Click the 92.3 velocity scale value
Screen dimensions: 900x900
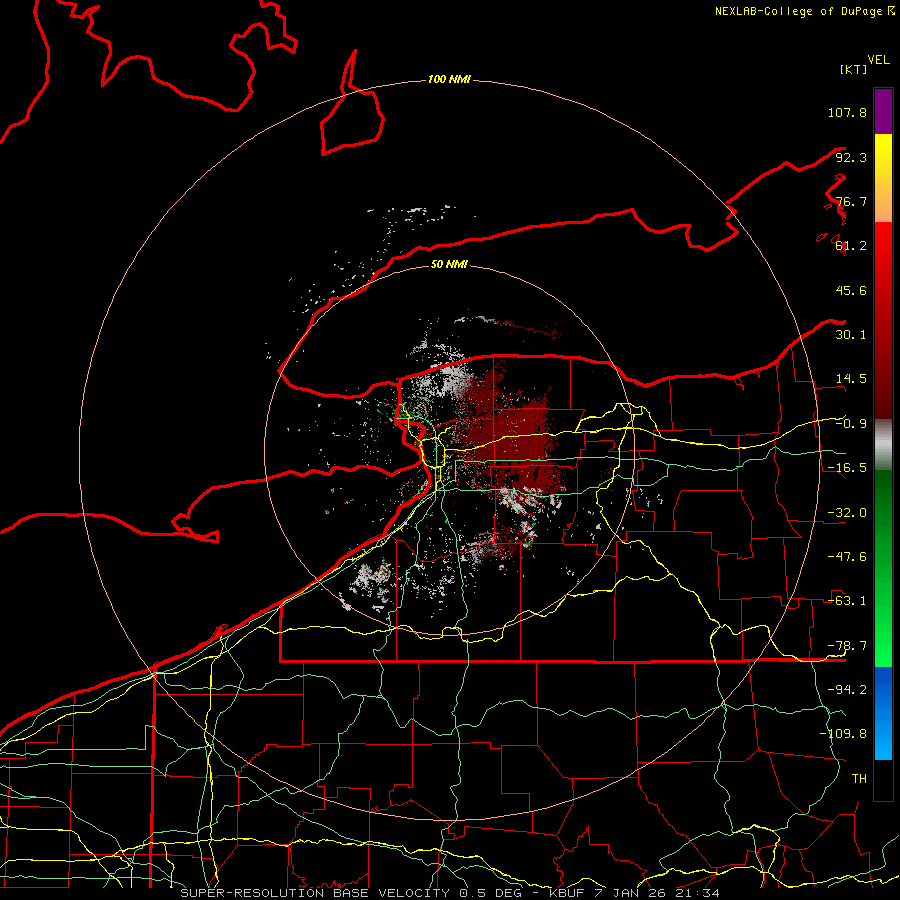[x=851, y=157]
